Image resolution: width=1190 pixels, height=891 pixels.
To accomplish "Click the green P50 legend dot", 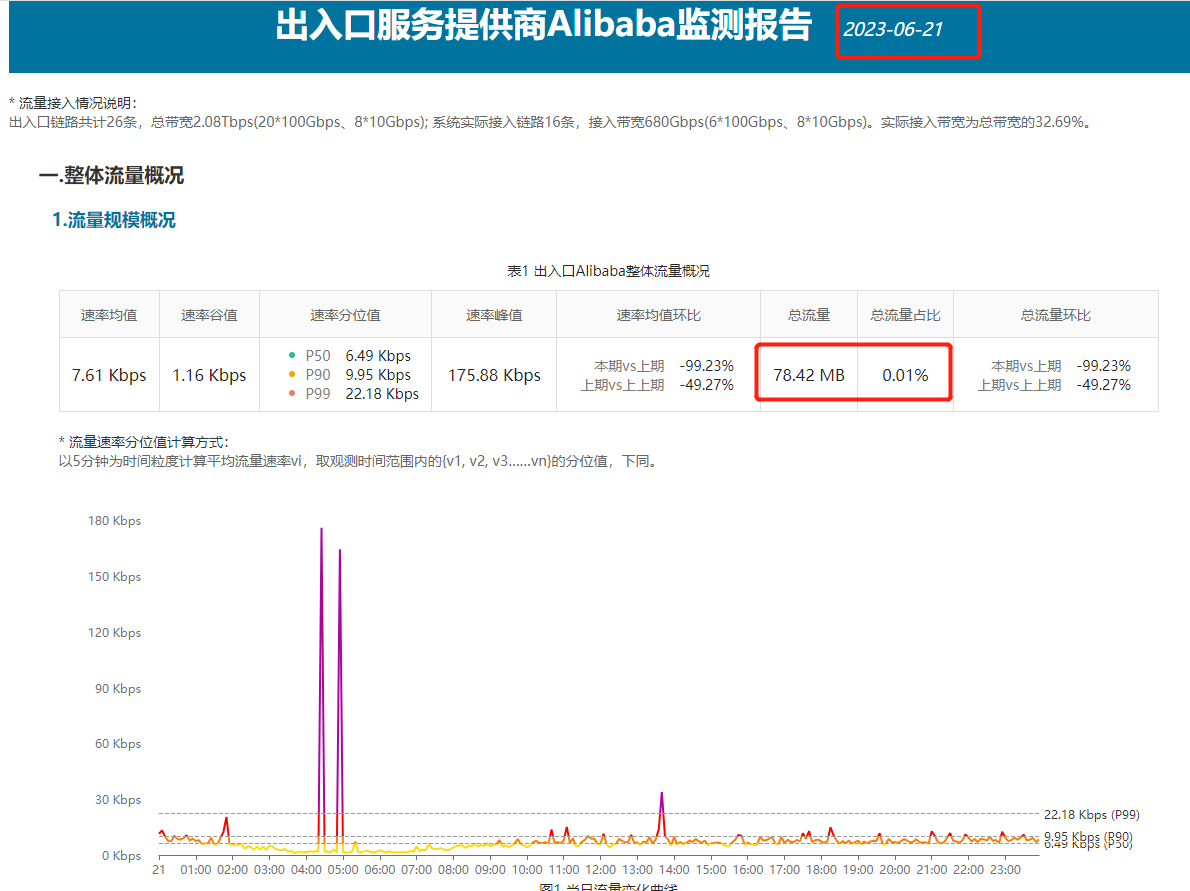I will 291,355.
